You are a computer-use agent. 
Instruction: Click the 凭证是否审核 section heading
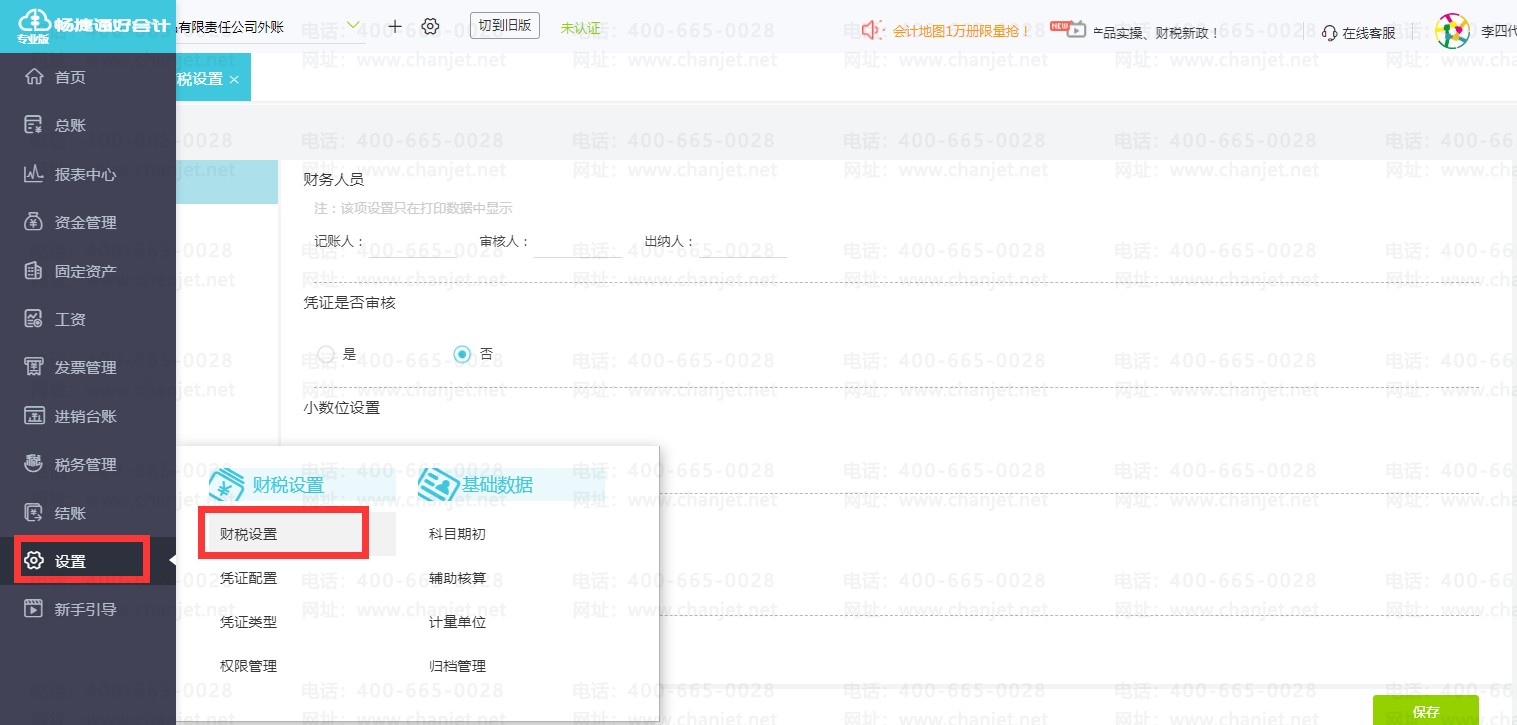[x=349, y=302]
